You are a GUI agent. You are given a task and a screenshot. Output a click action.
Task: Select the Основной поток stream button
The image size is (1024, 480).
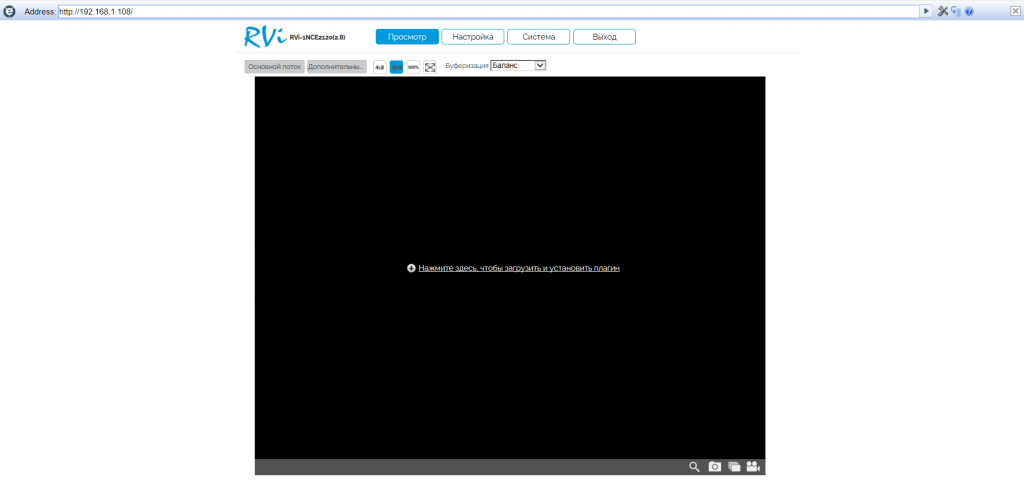click(x=274, y=67)
